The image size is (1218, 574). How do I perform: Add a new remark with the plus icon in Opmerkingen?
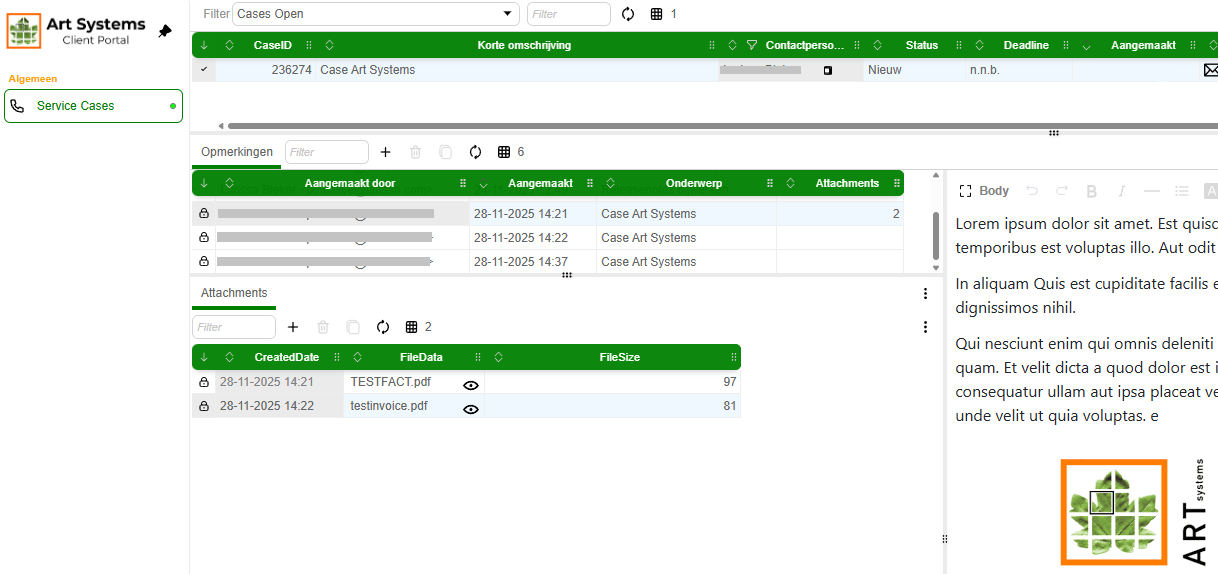[386, 152]
